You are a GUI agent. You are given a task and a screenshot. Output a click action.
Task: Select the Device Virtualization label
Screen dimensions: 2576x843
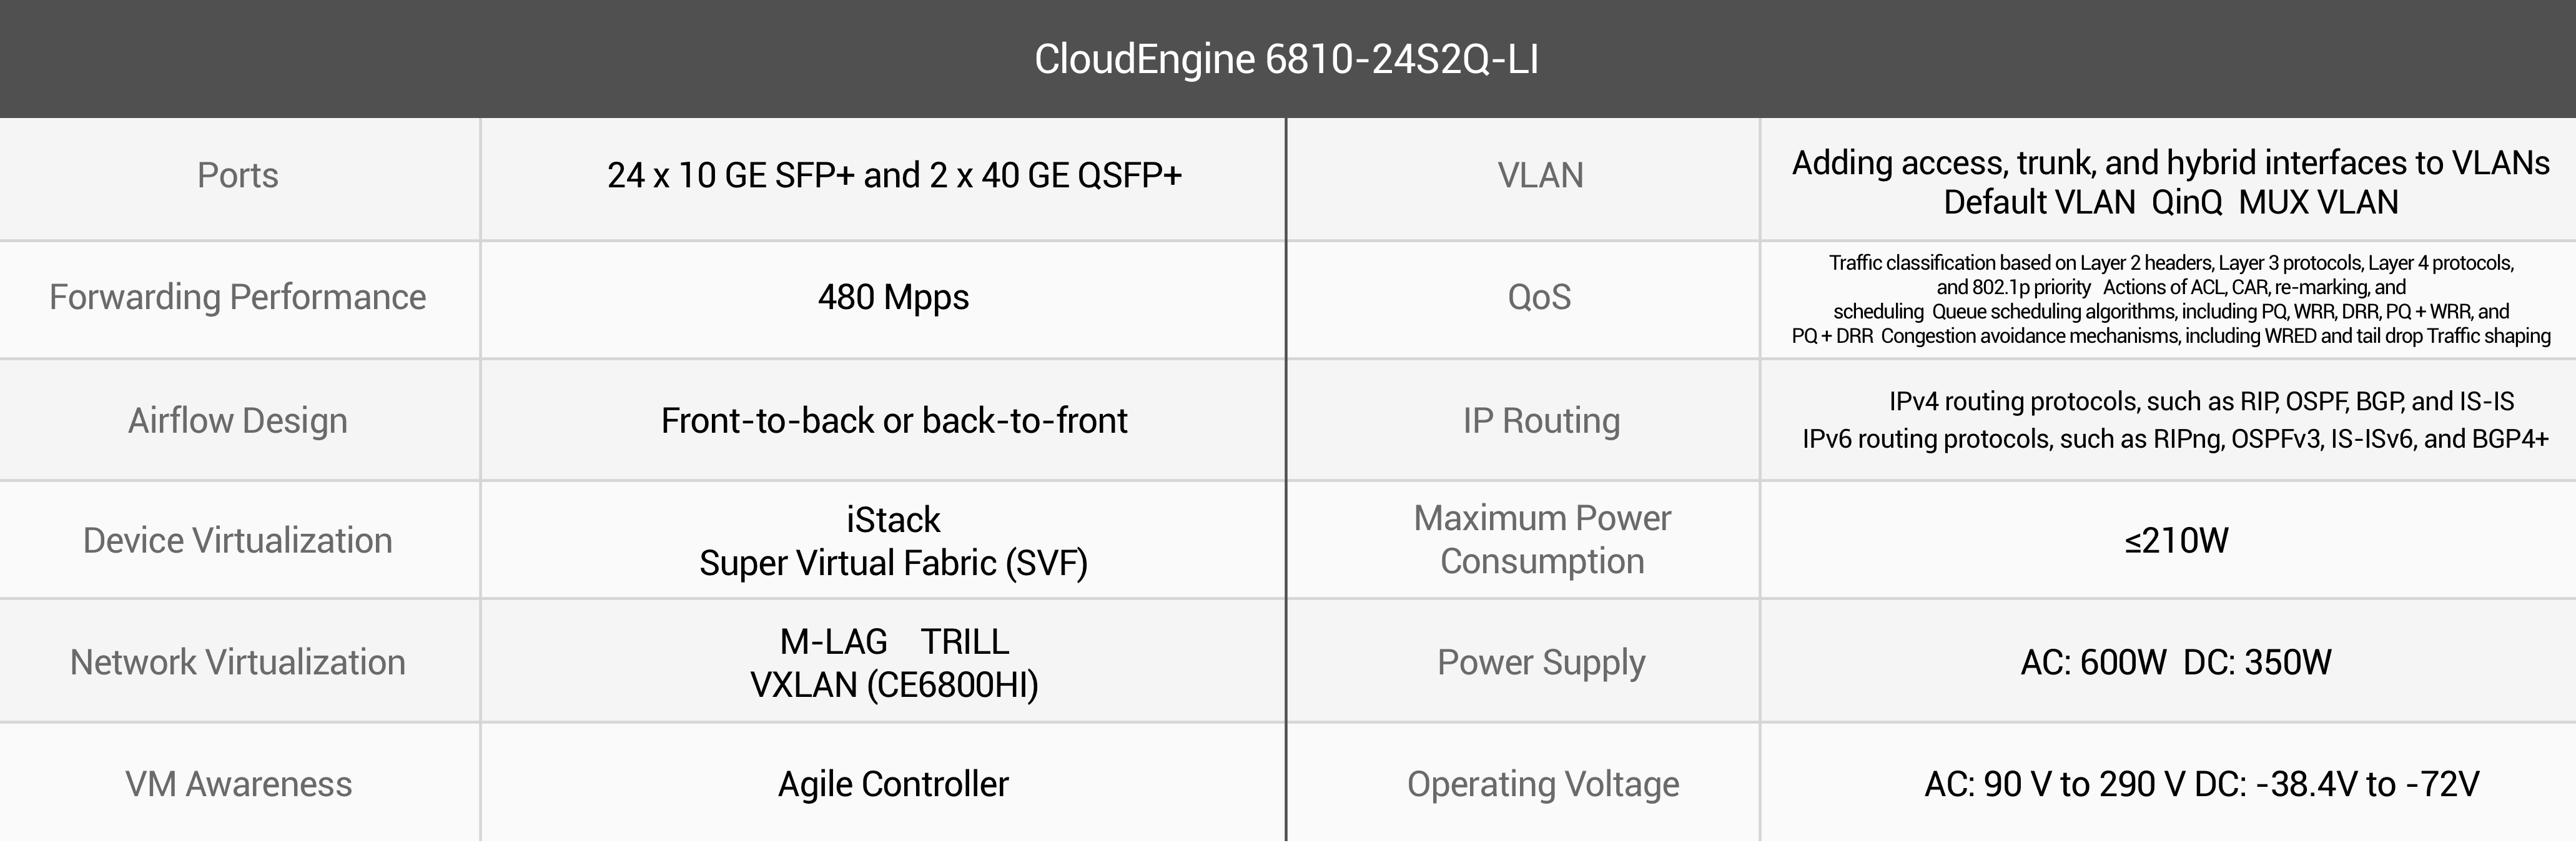(238, 541)
